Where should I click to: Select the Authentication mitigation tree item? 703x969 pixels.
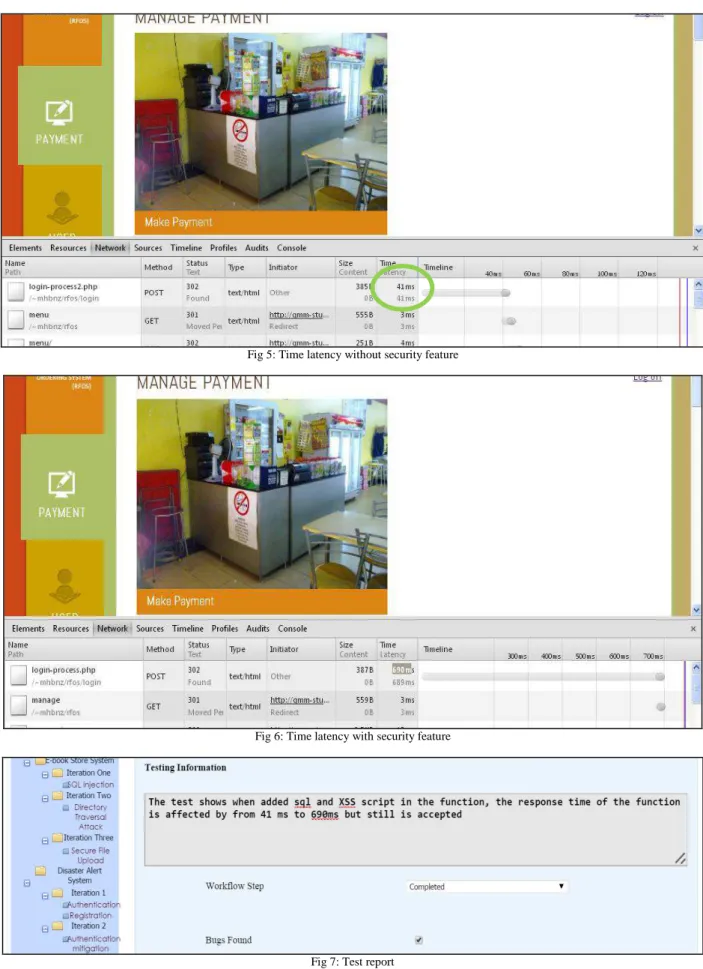pos(91,943)
